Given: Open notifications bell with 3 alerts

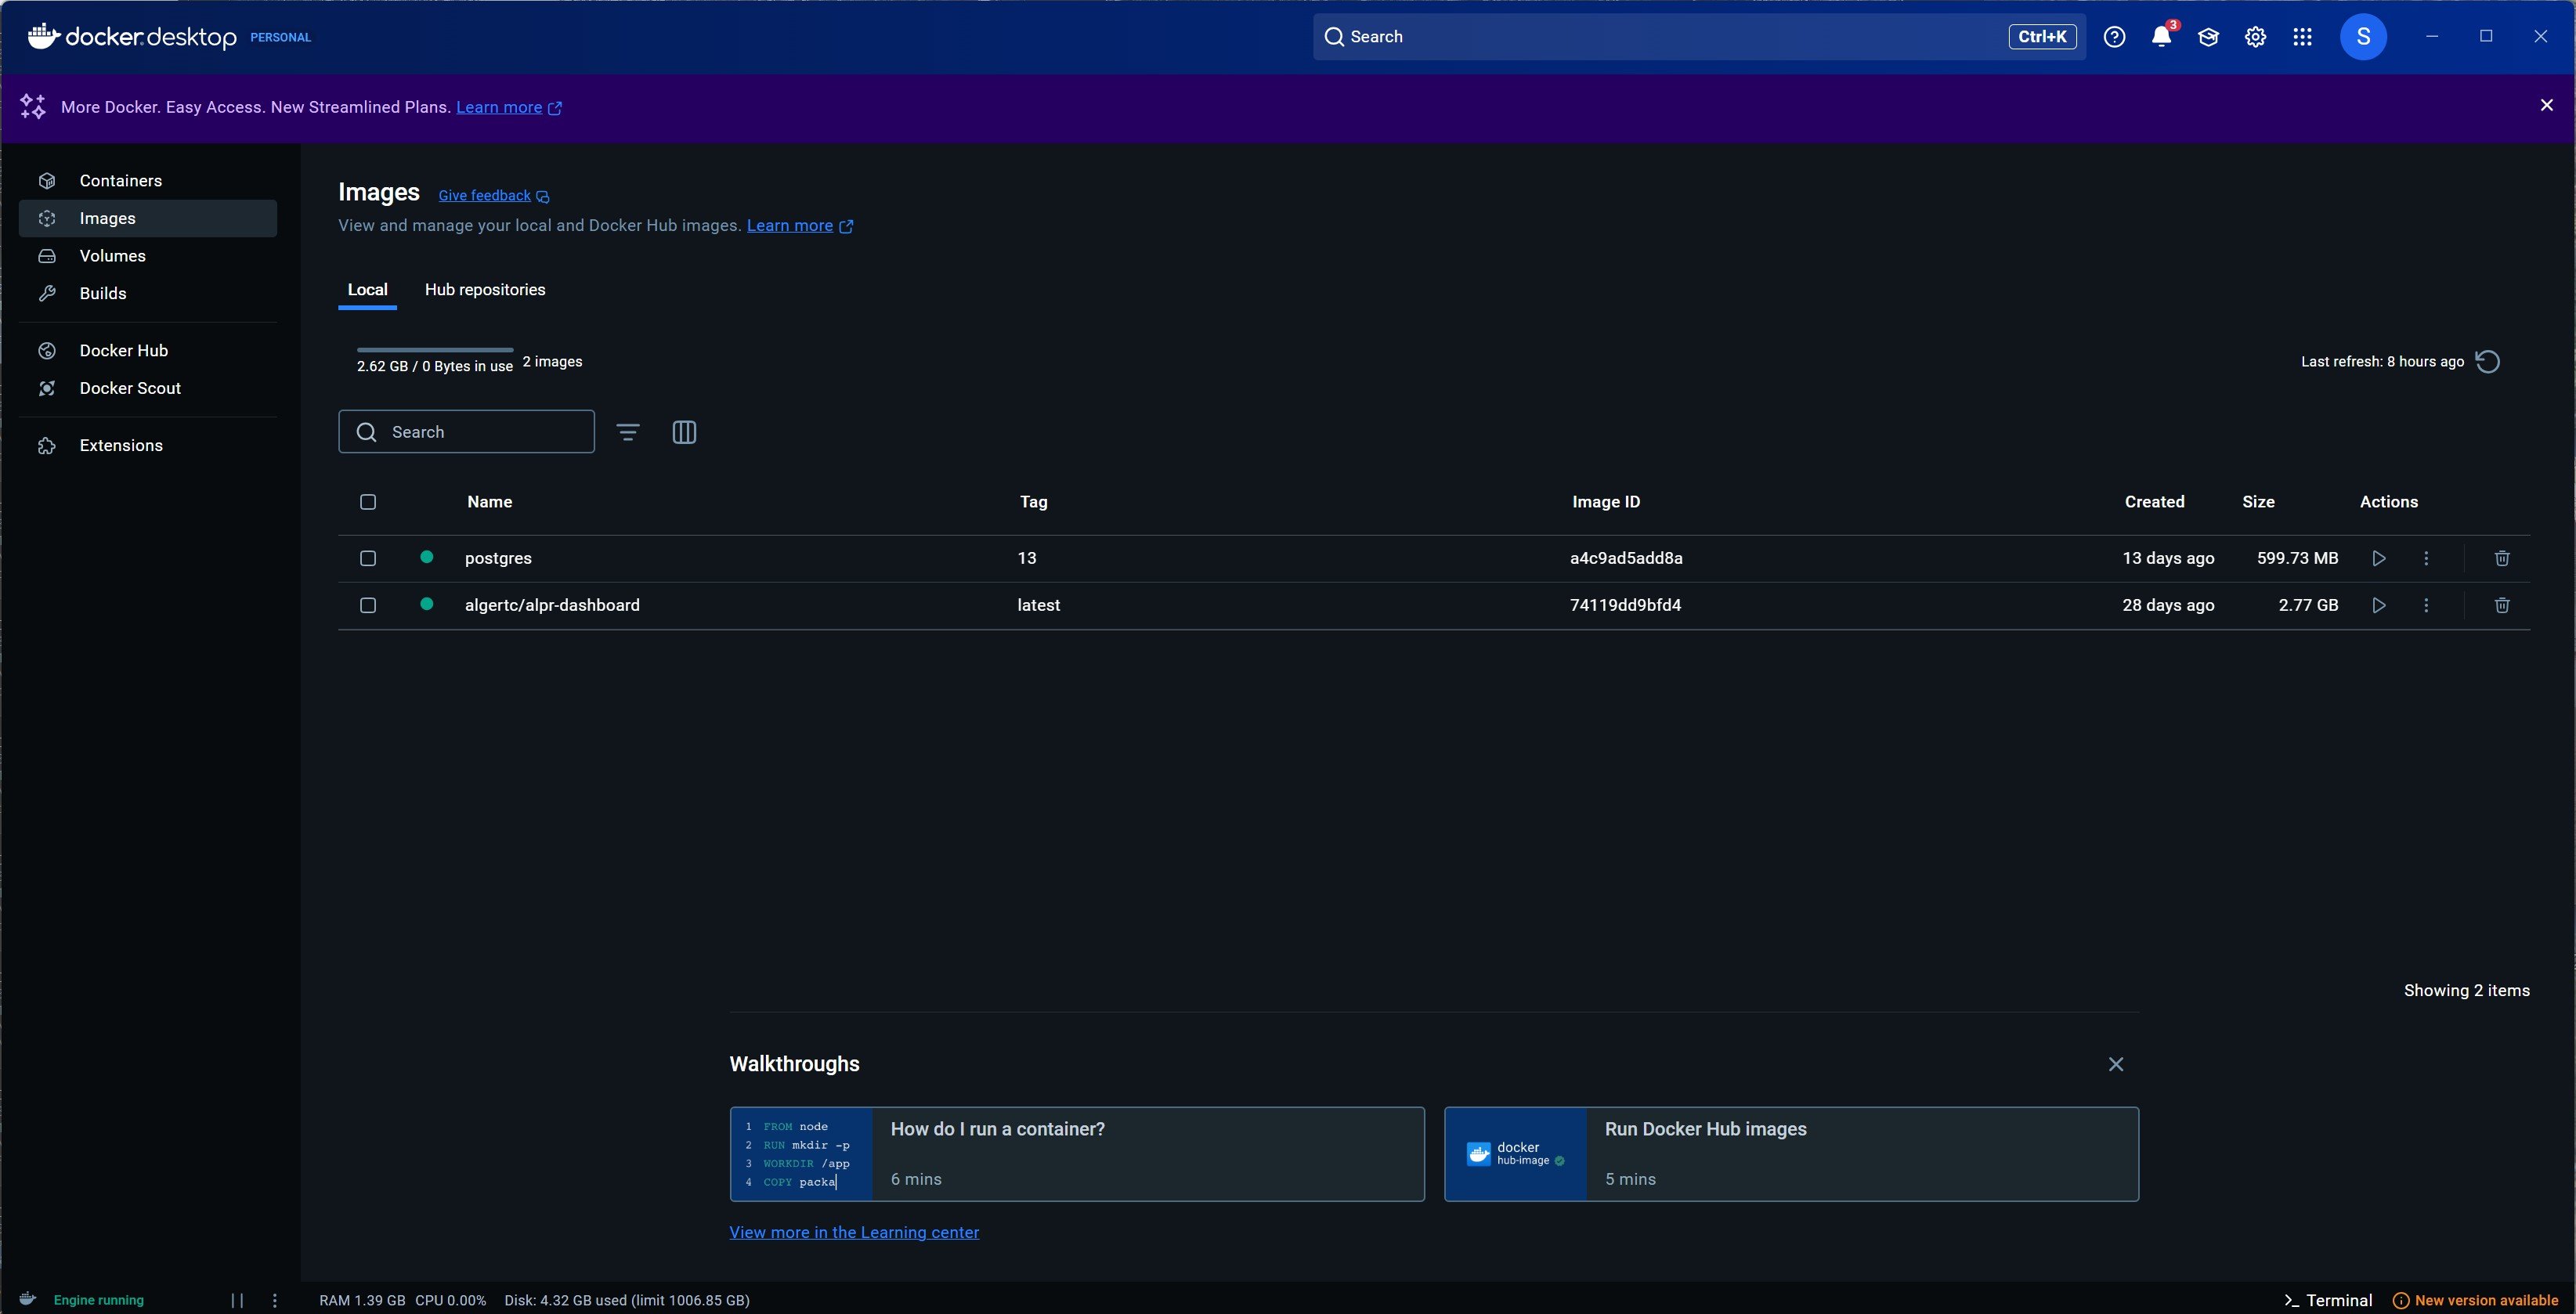Looking at the screenshot, I should click(2161, 37).
